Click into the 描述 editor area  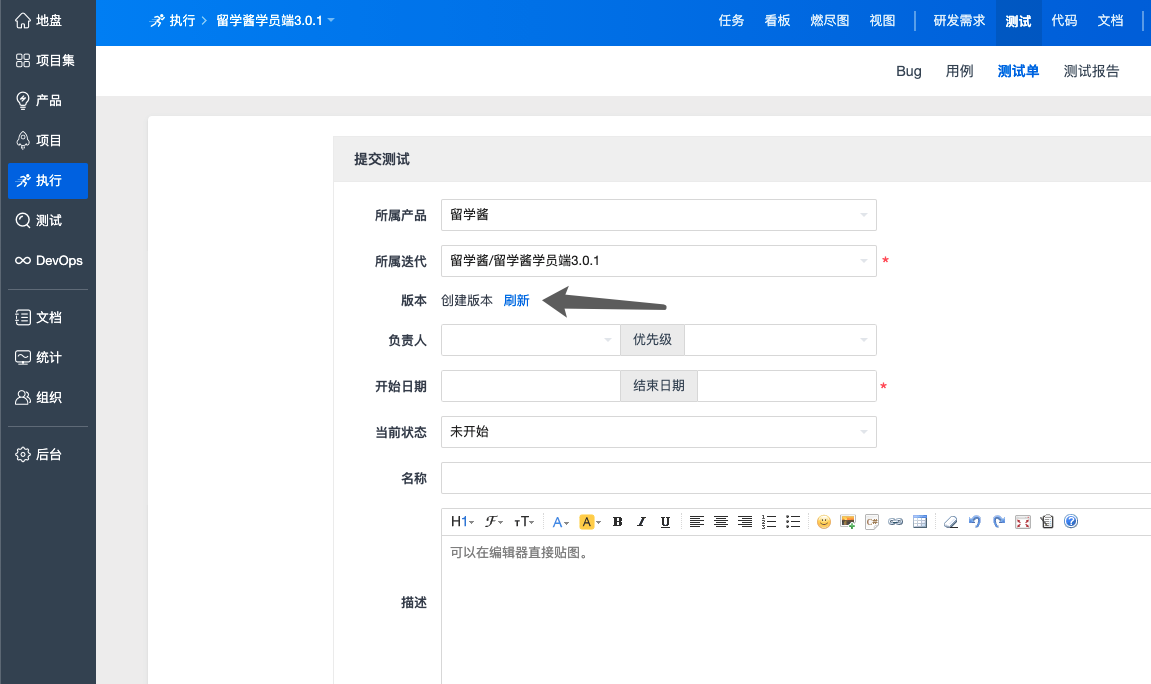pos(796,609)
